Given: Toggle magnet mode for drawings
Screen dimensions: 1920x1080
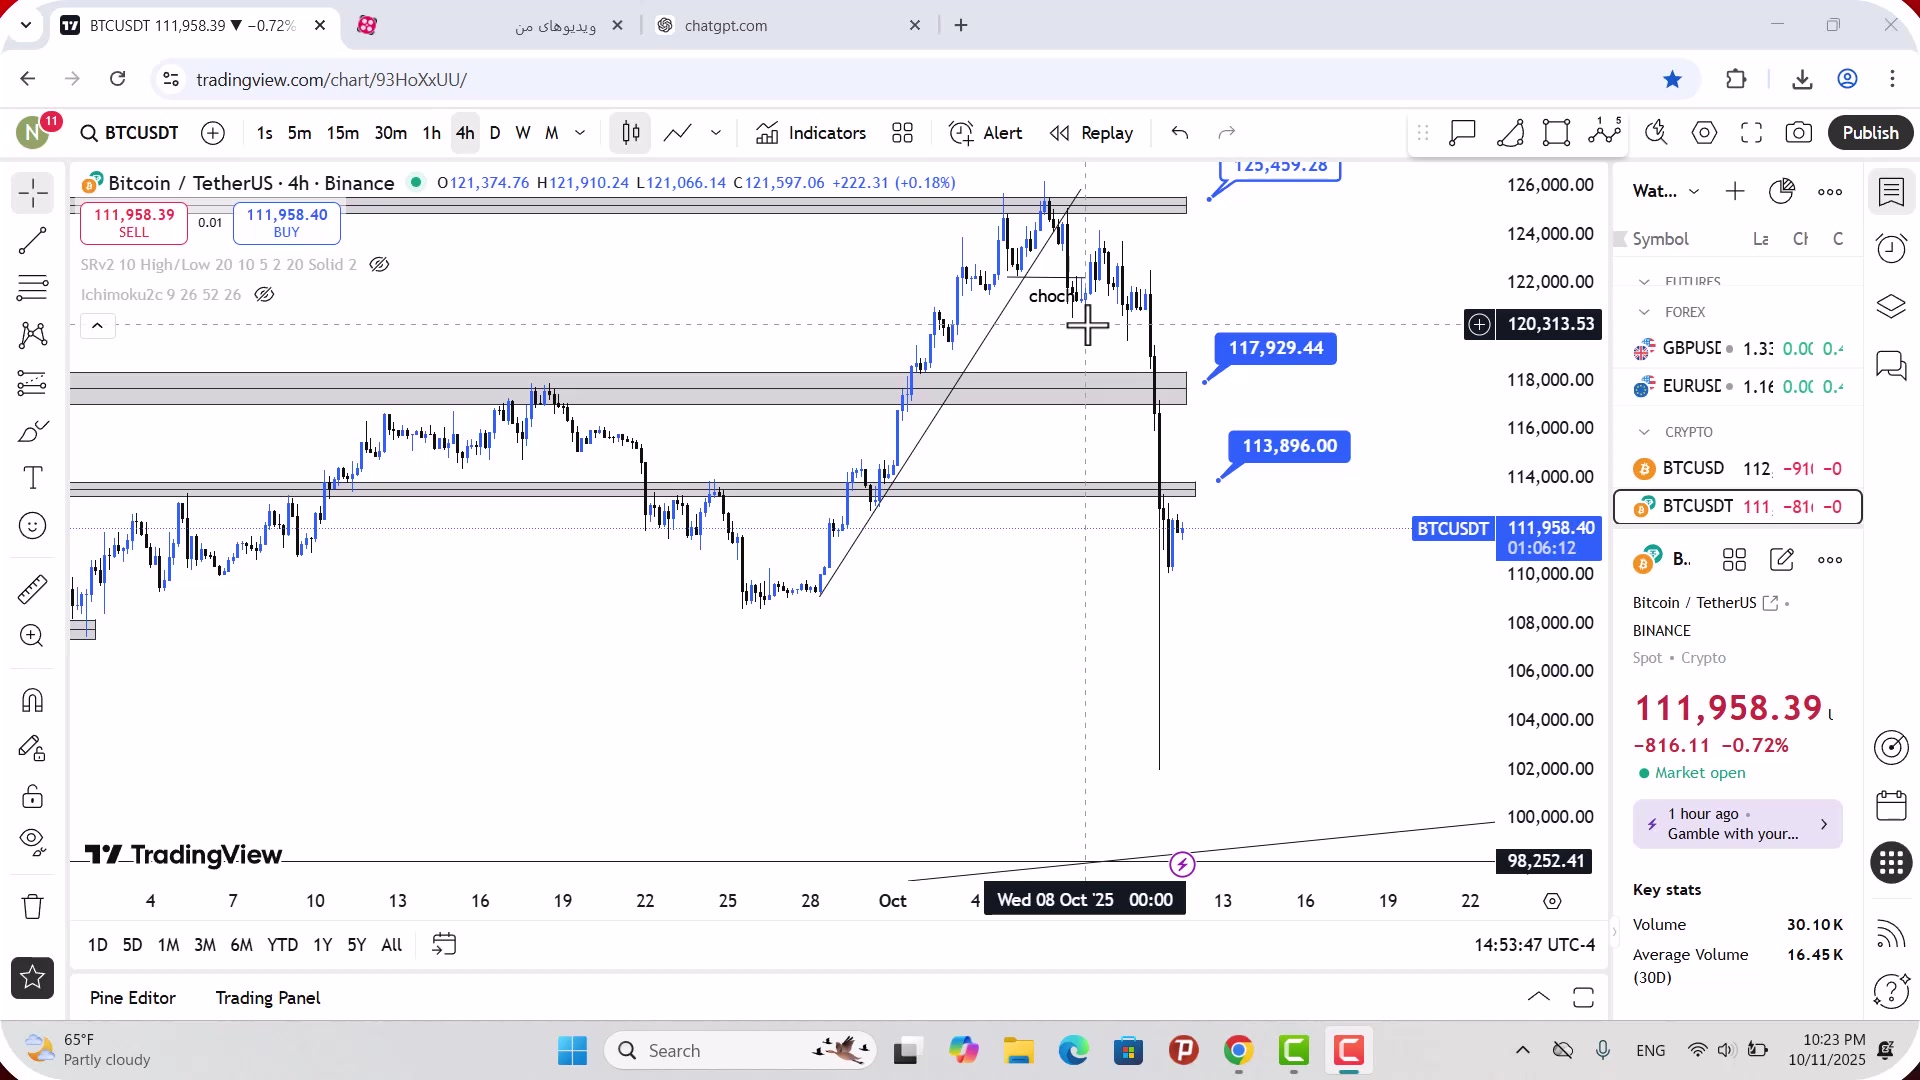Looking at the screenshot, I should 32,700.
